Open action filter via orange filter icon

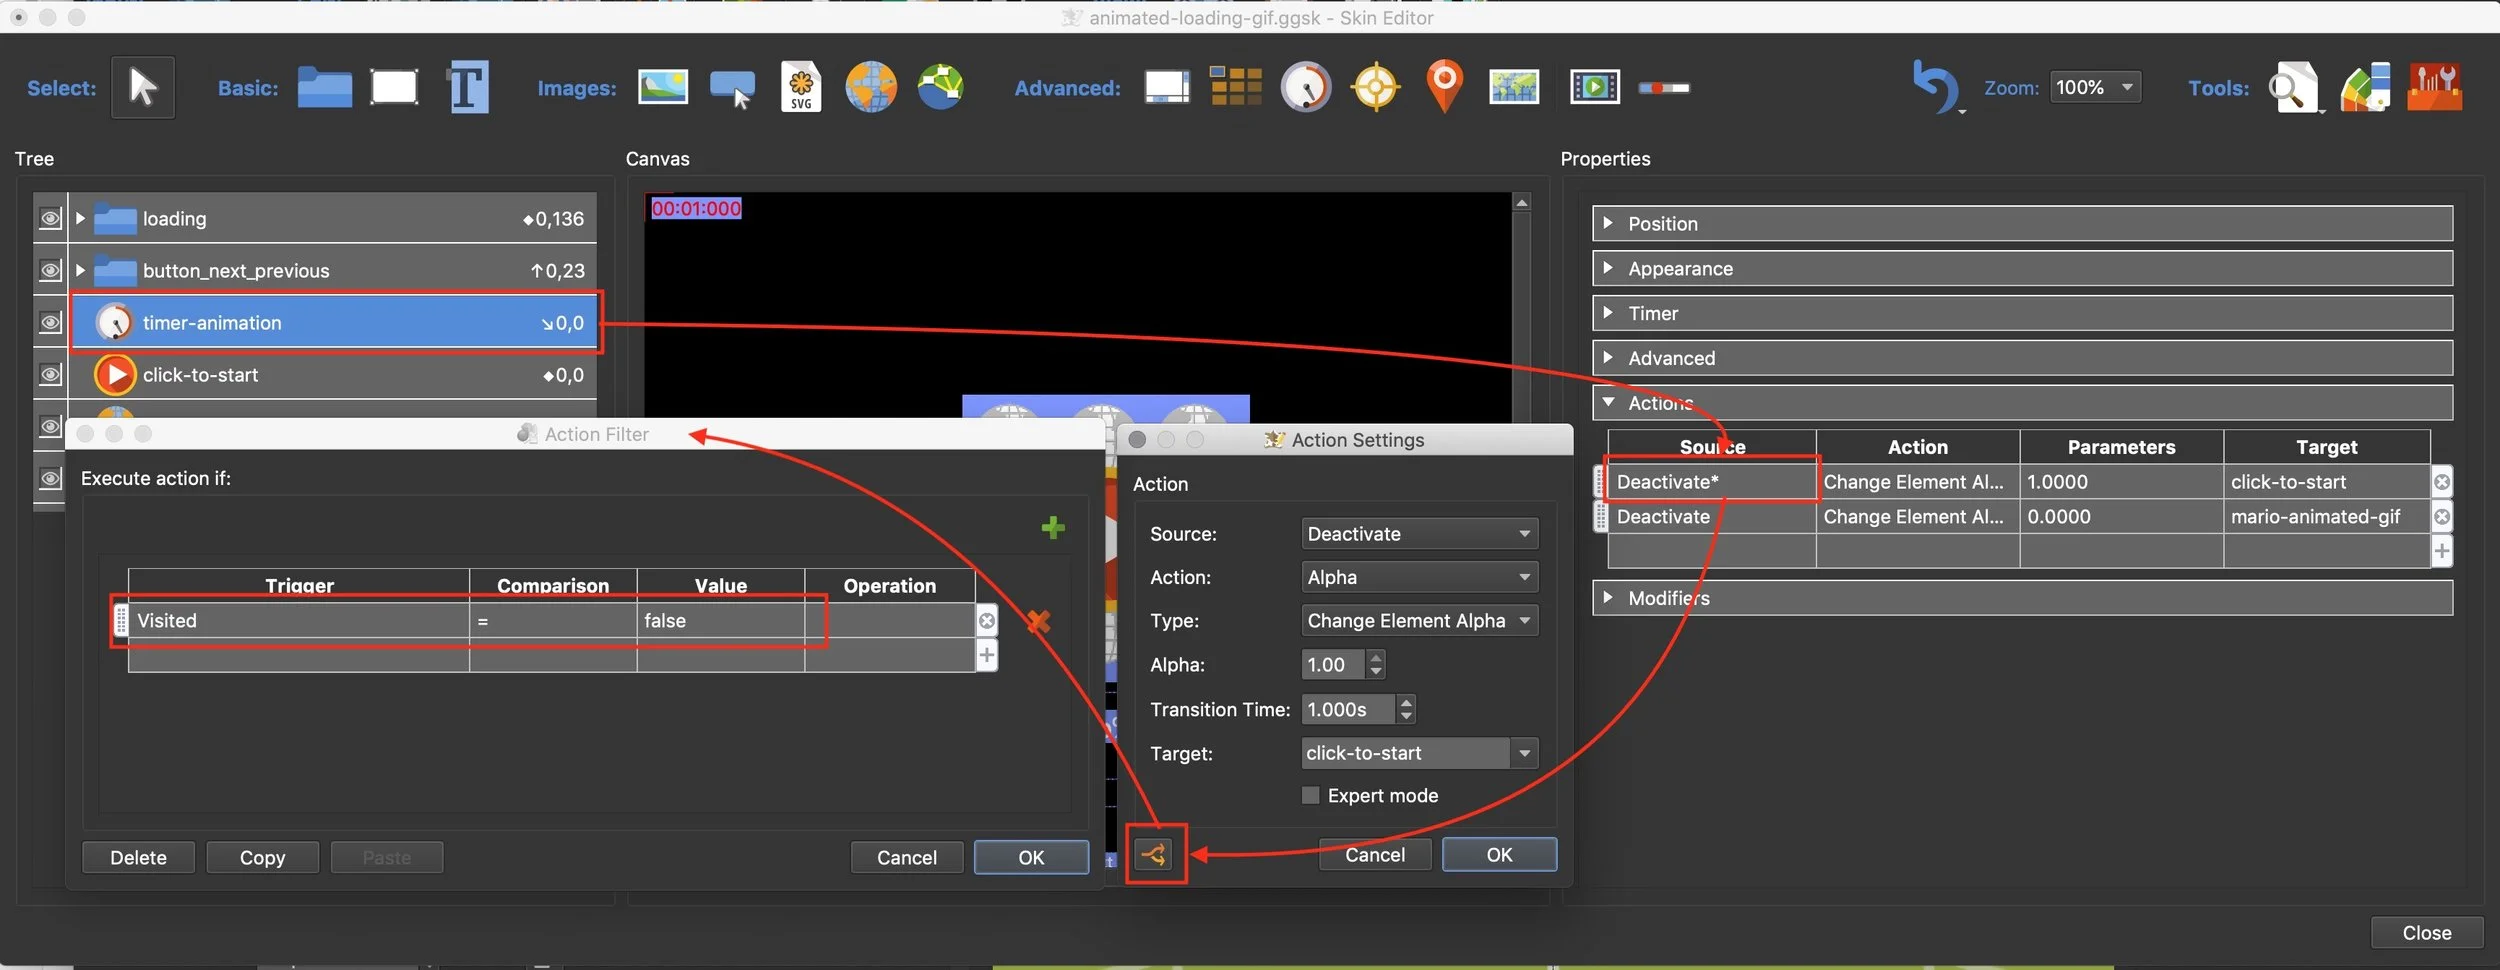coord(1155,854)
